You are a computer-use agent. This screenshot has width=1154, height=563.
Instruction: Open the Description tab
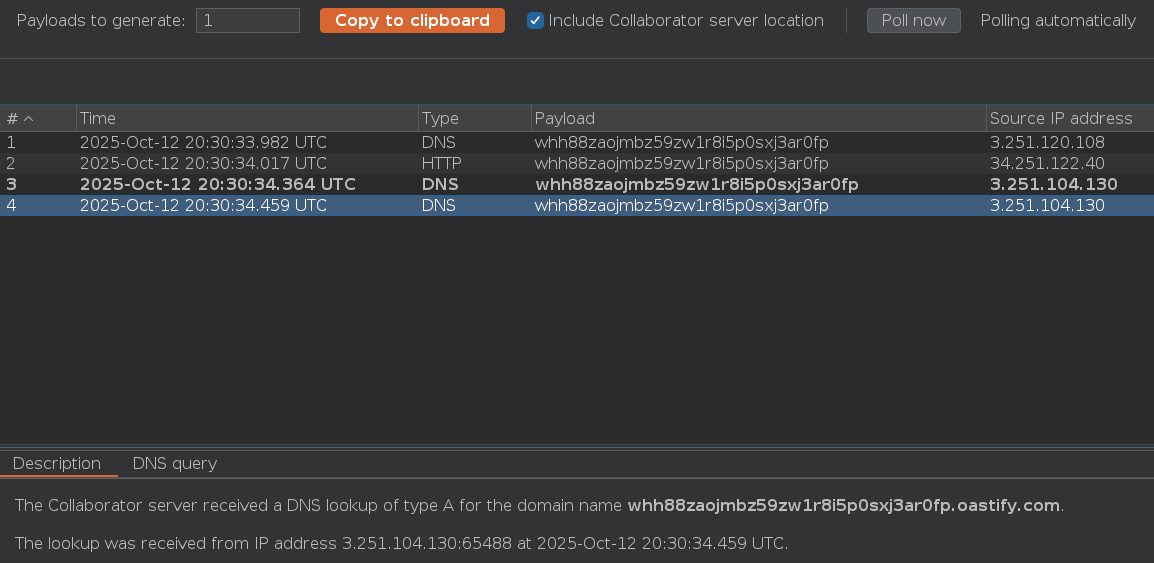point(57,464)
